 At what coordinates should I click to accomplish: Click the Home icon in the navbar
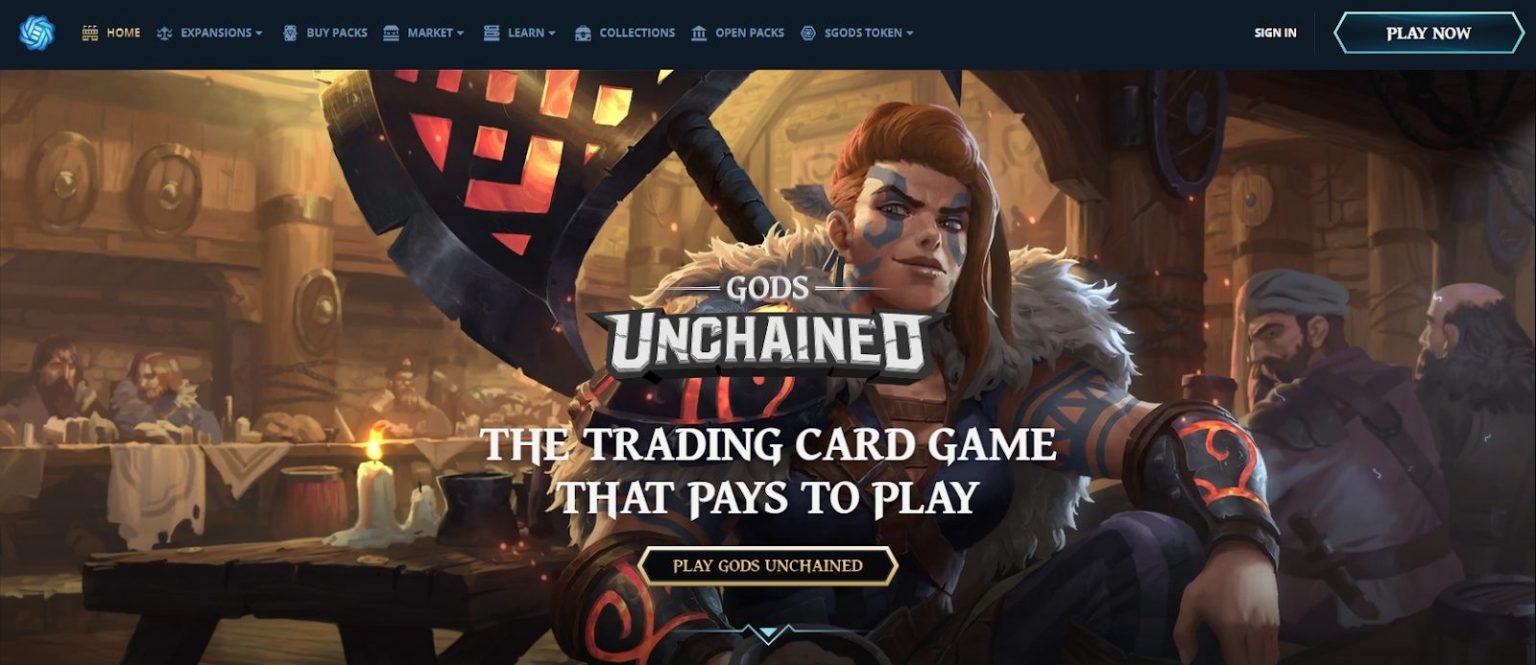(x=90, y=33)
